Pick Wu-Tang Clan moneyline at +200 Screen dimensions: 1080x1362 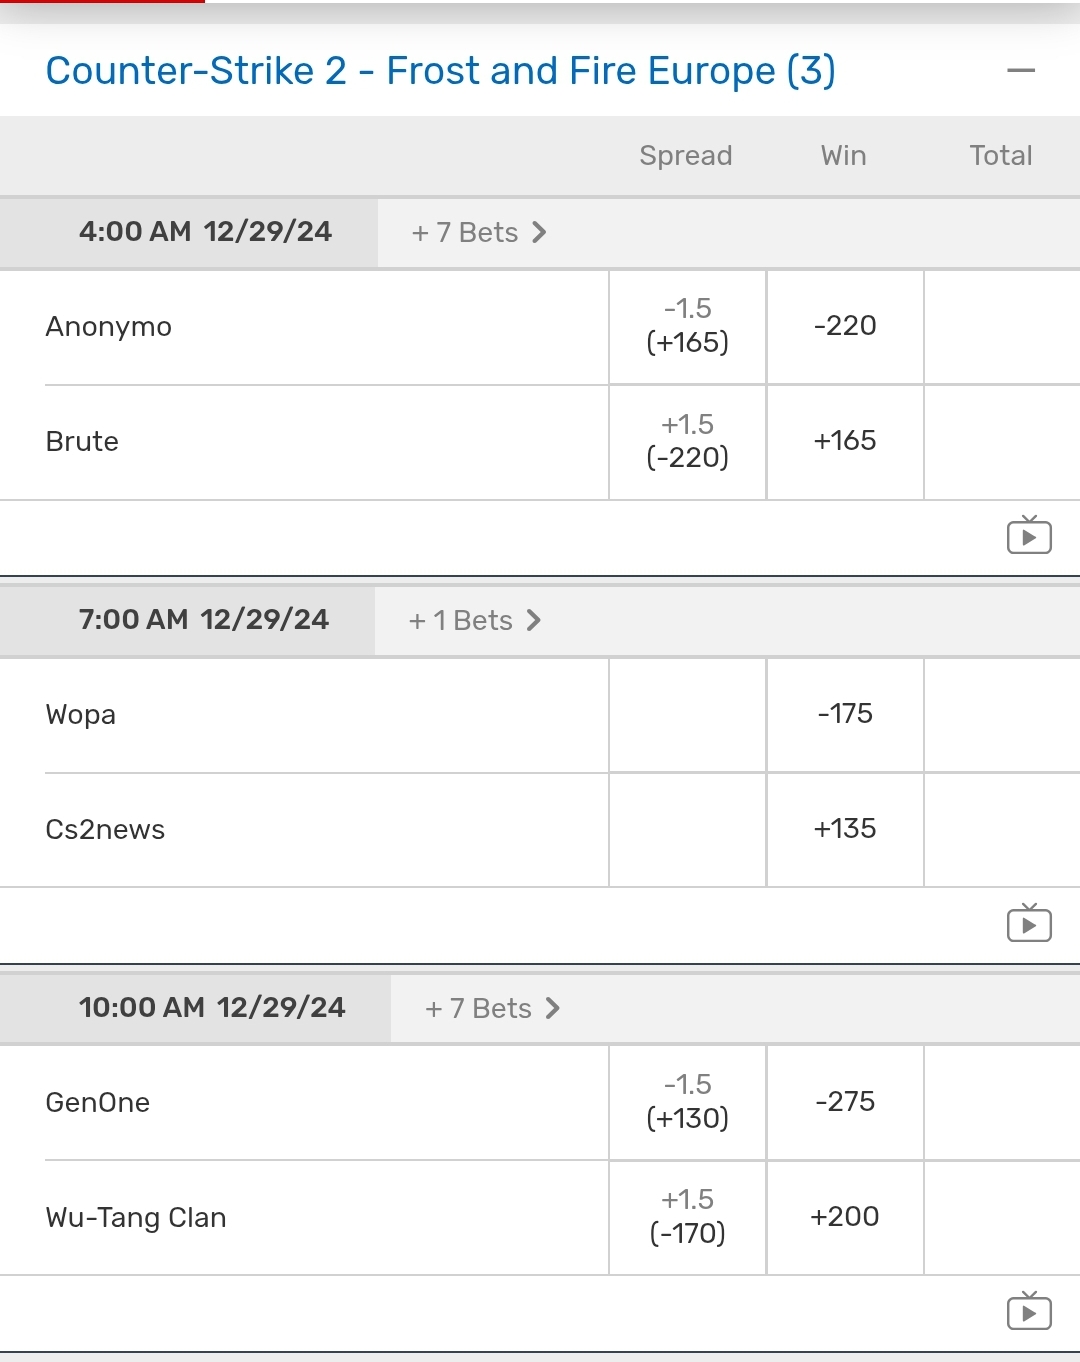point(845,1217)
